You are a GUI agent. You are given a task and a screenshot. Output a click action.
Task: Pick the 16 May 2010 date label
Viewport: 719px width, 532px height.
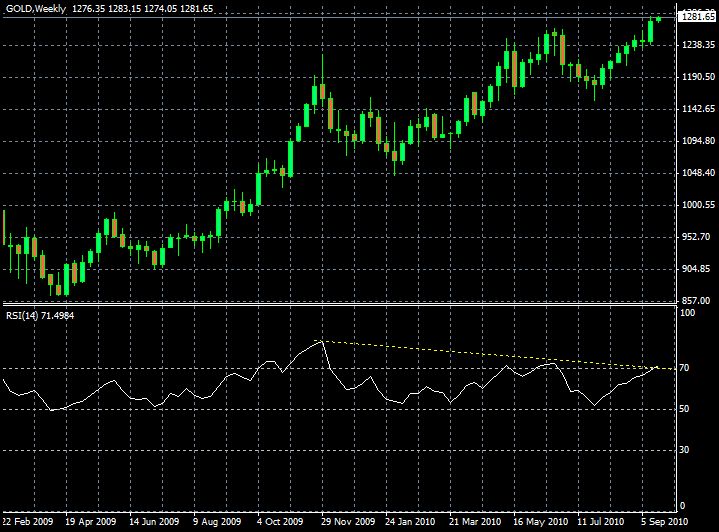(x=537, y=522)
